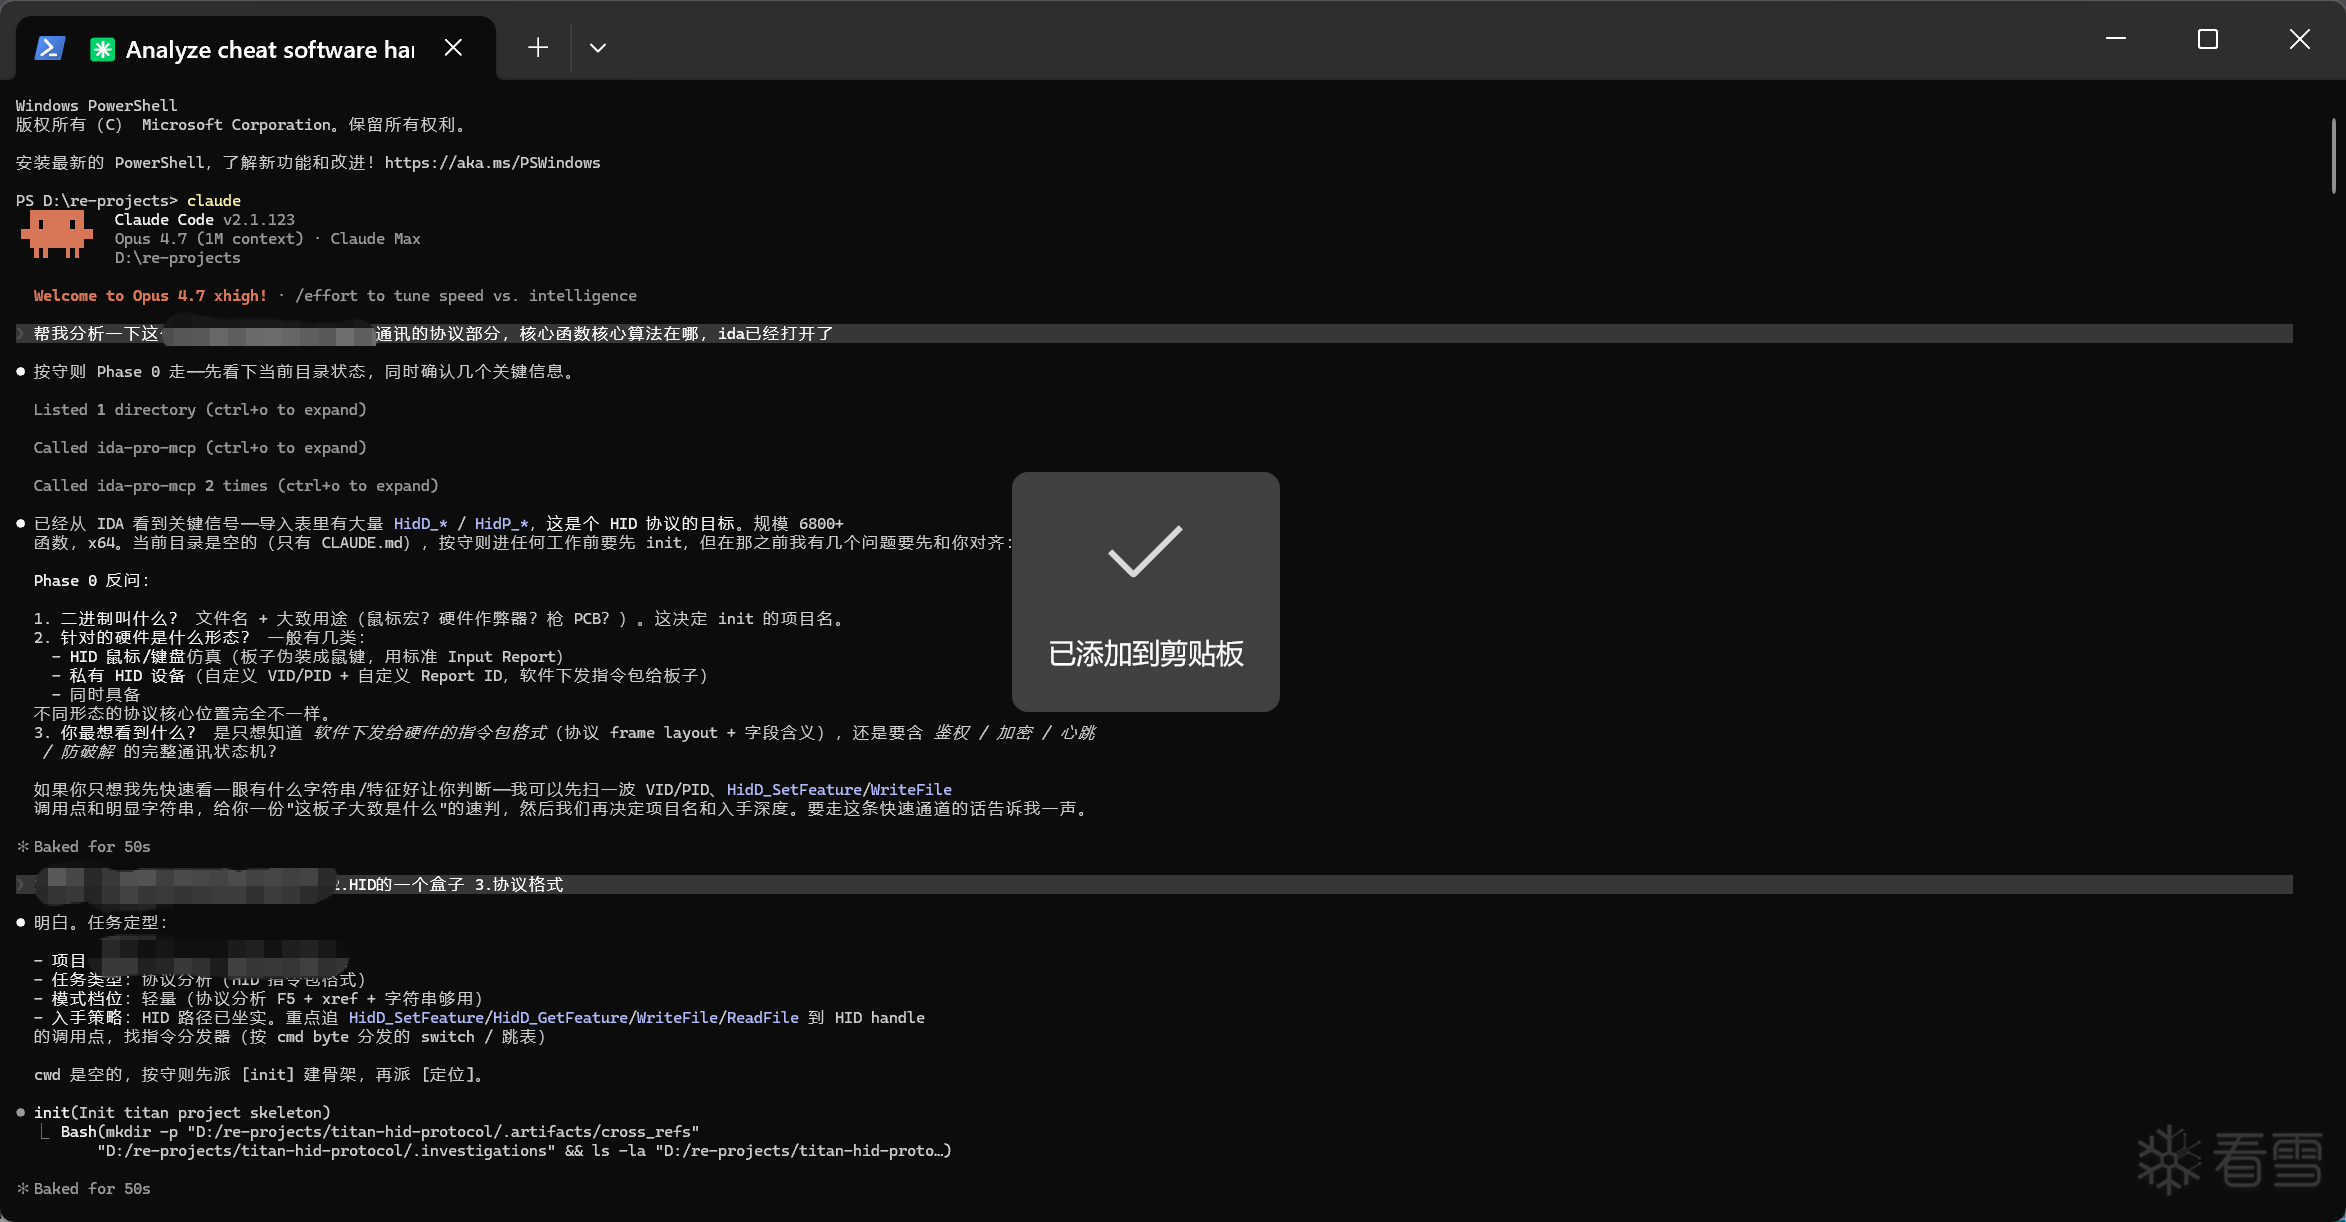Open the terminal profile dropdown menu
The image size is (2346, 1222).
pos(598,48)
